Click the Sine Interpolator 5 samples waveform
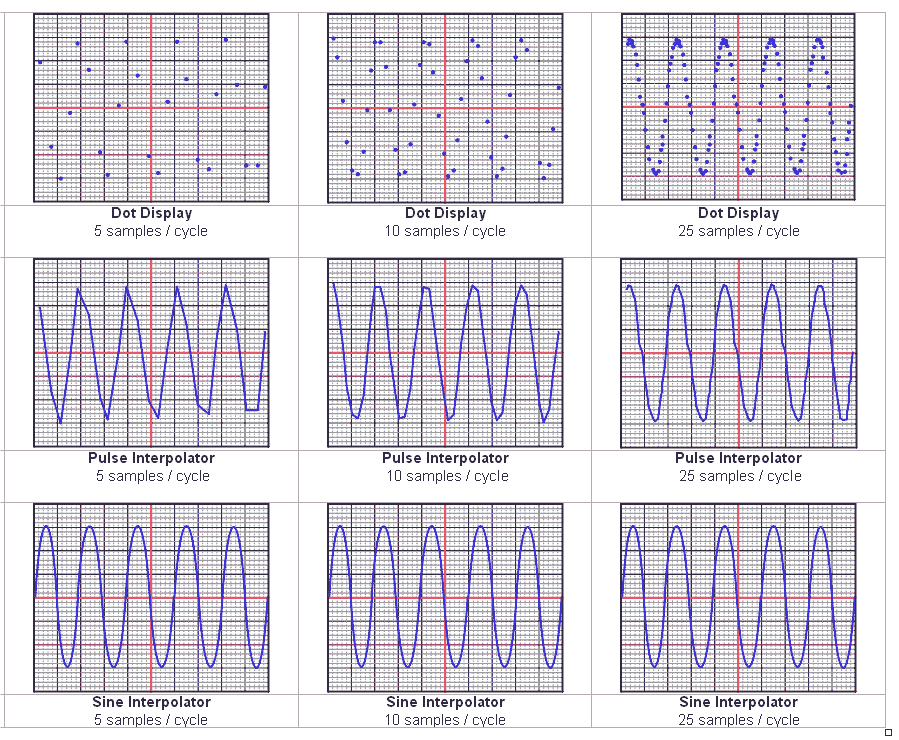The image size is (899, 740). (151, 597)
